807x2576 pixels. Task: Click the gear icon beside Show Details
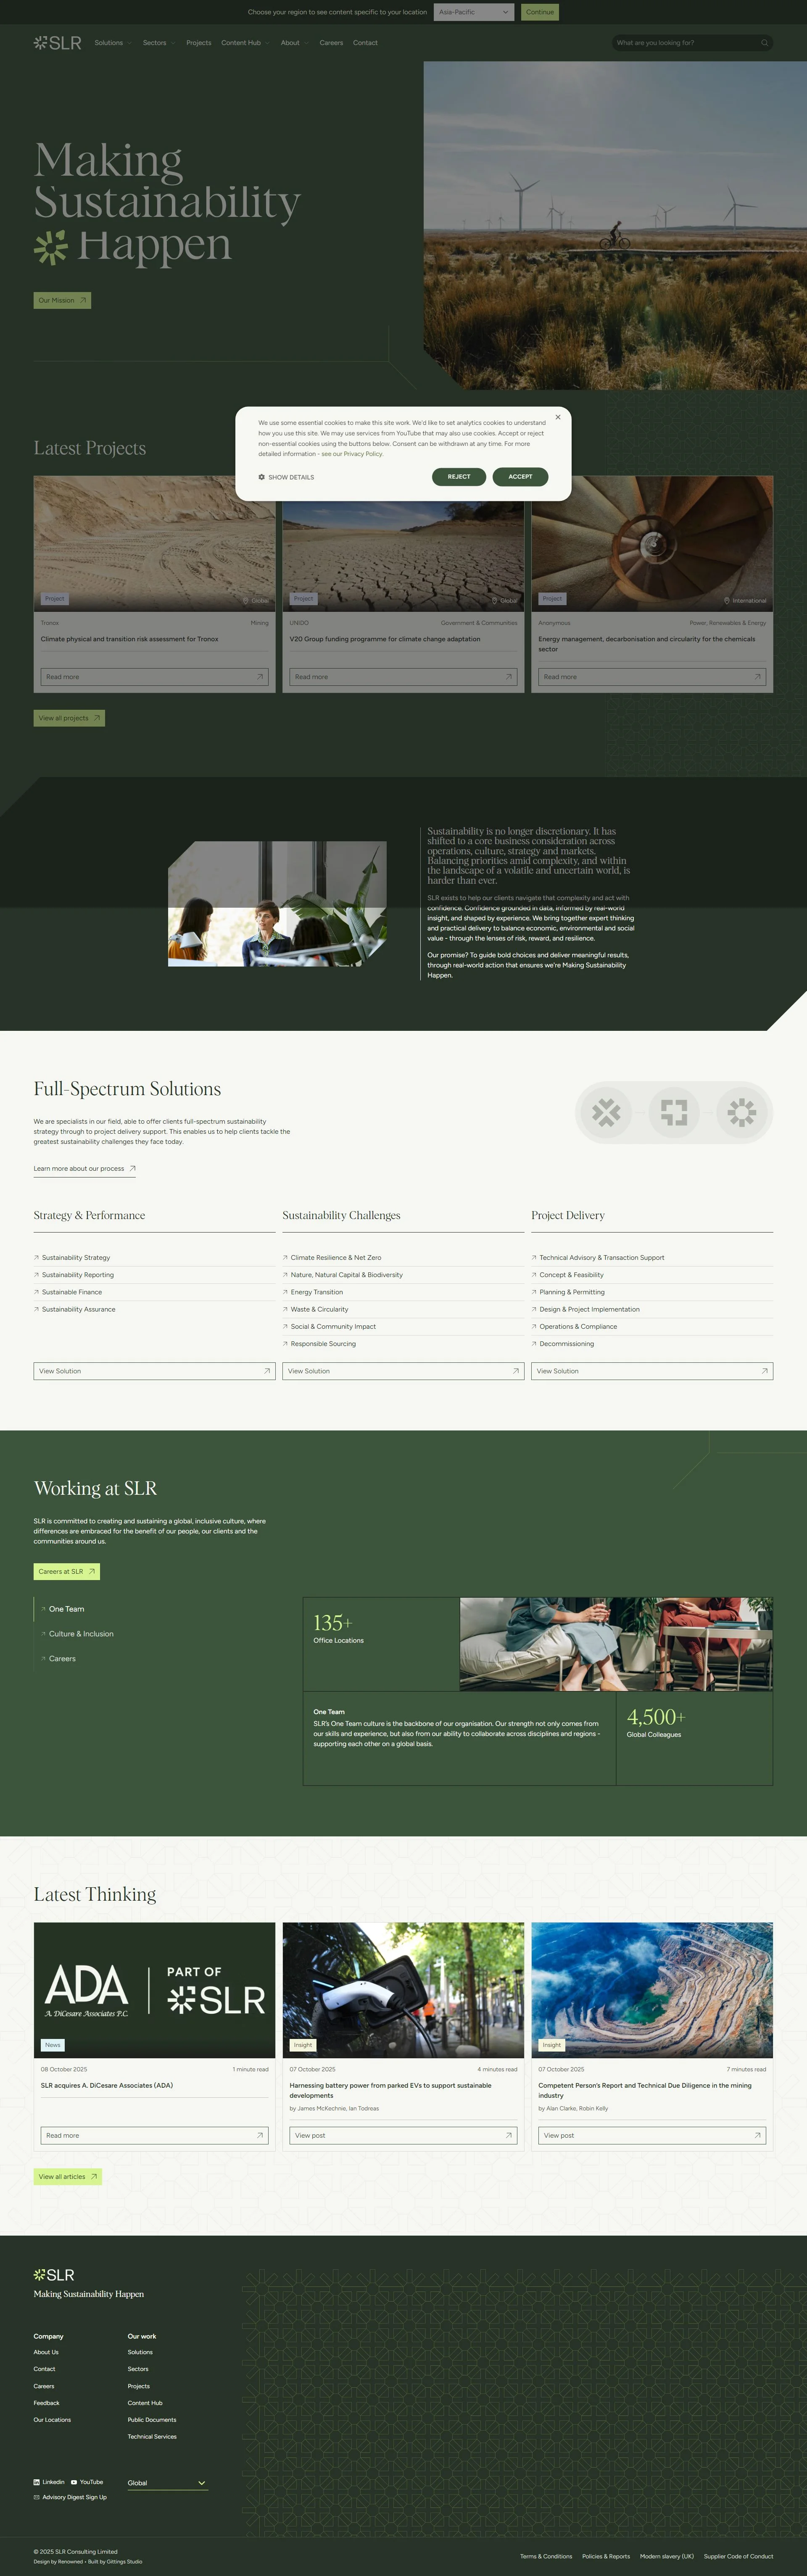[x=262, y=477]
